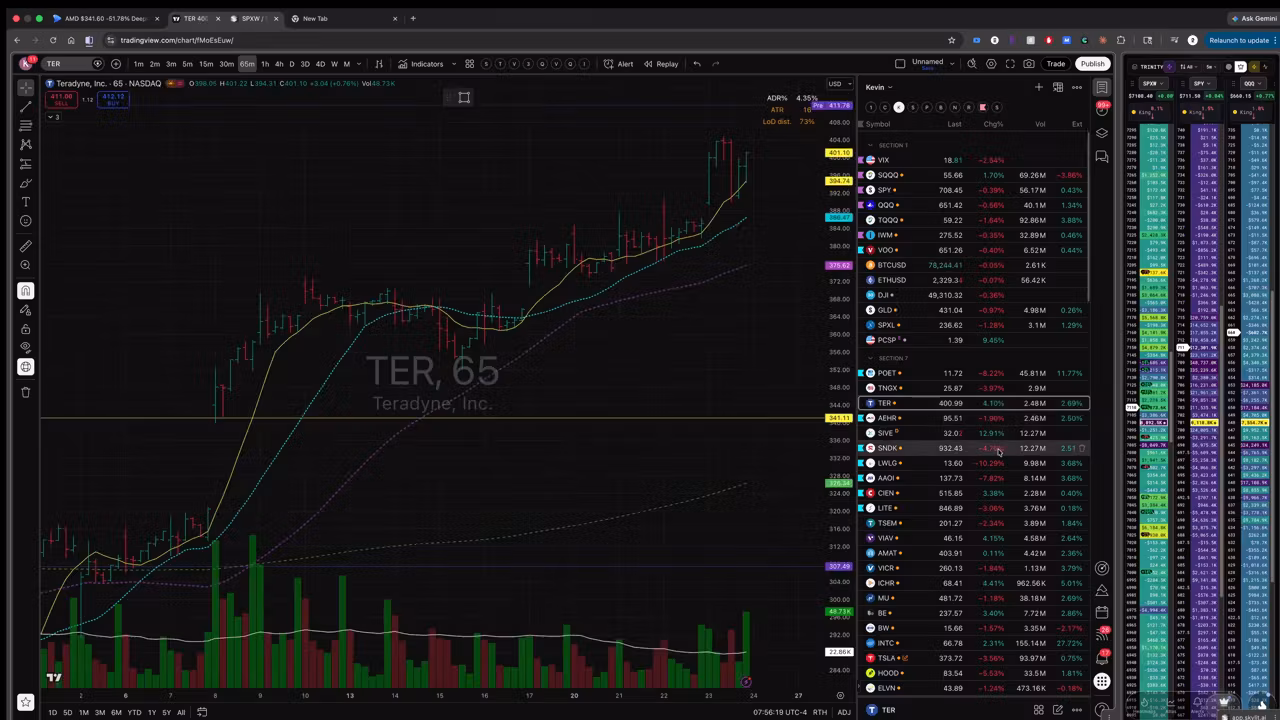Remove drawings with the trash icon

(26, 392)
